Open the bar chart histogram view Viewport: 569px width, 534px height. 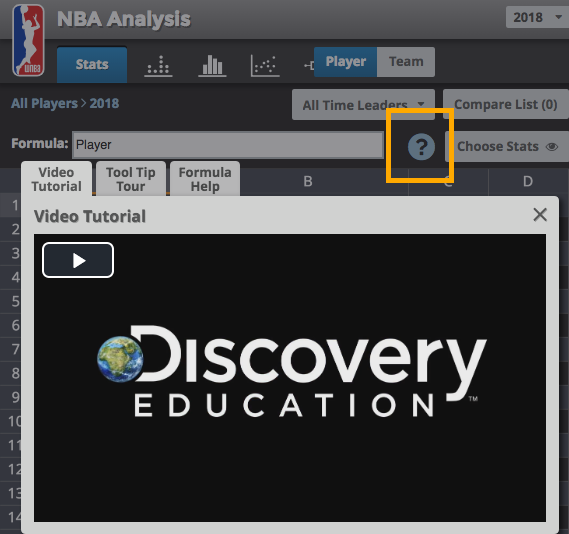212,65
